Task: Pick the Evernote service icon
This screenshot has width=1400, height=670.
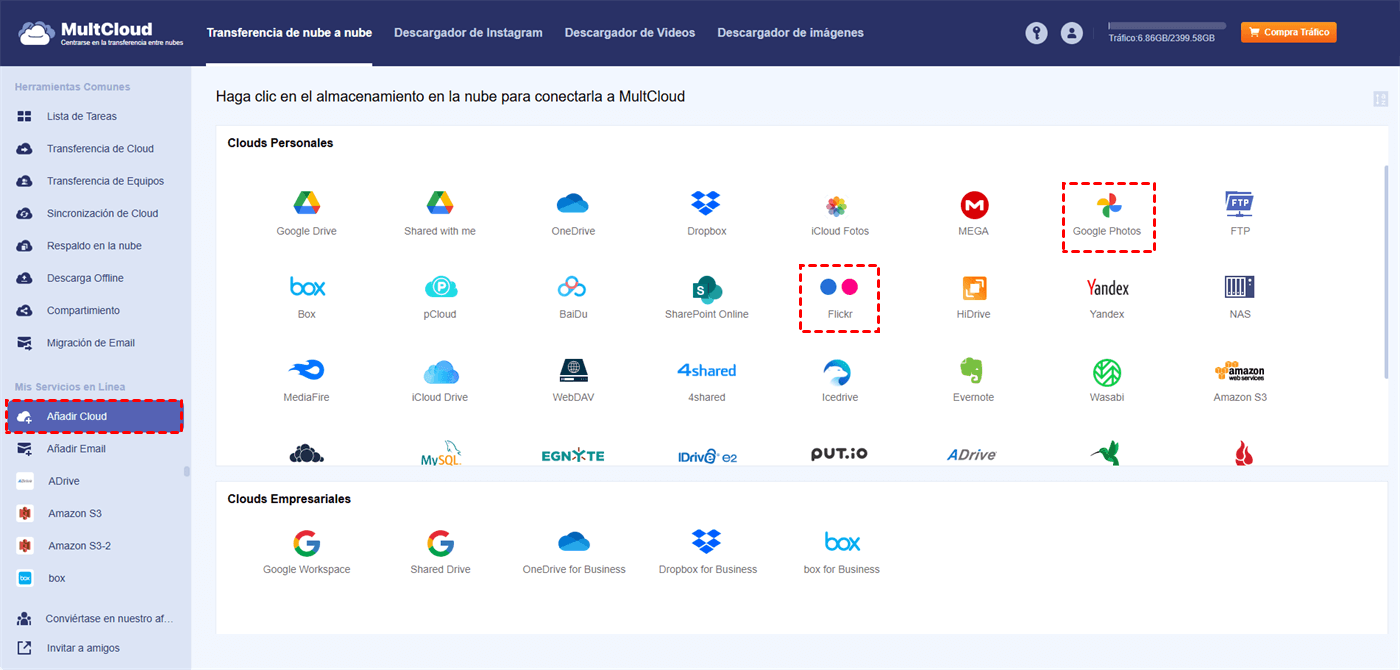Action: pos(973,372)
